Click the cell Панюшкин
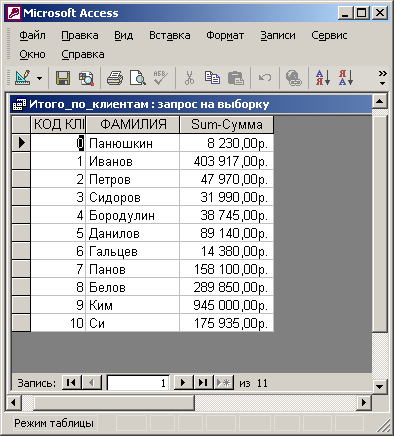394x436 pixels. click(x=133, y=143)
